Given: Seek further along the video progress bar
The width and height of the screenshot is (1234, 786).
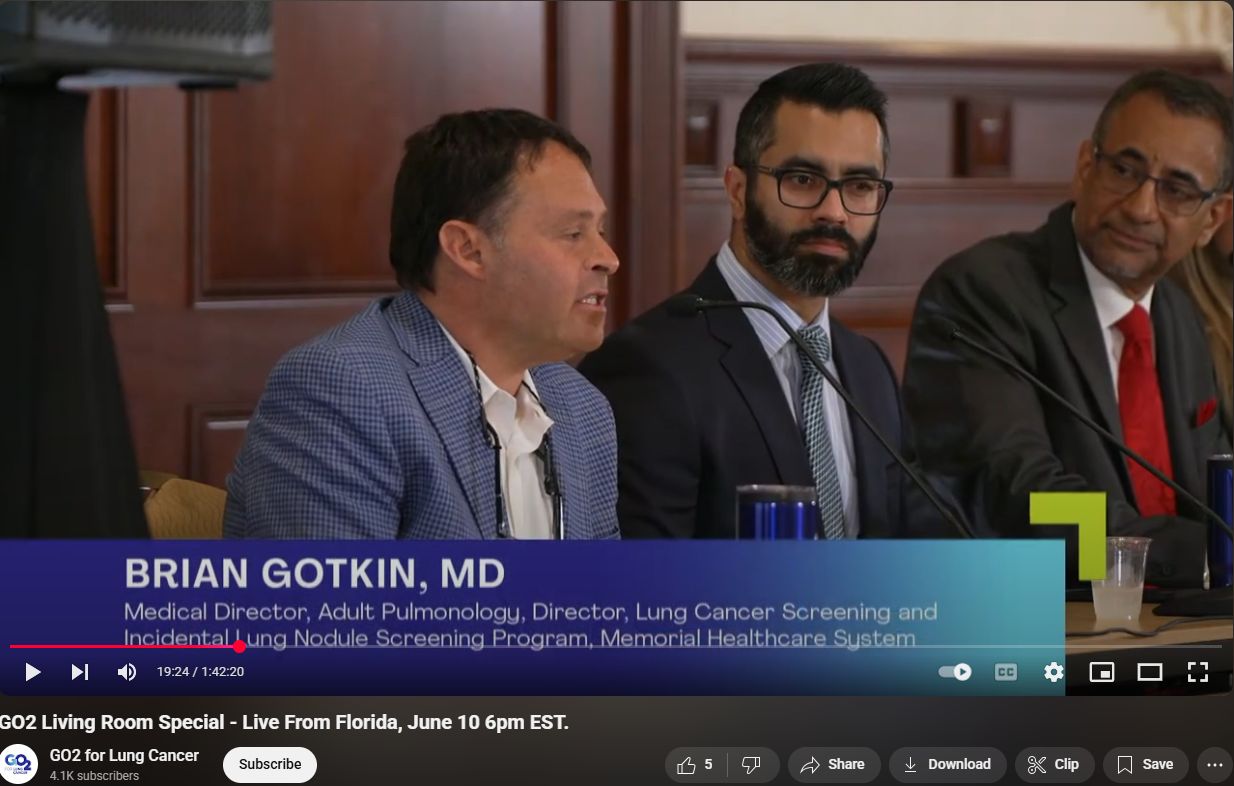Looking at the screenshot, I should (730, 646).
